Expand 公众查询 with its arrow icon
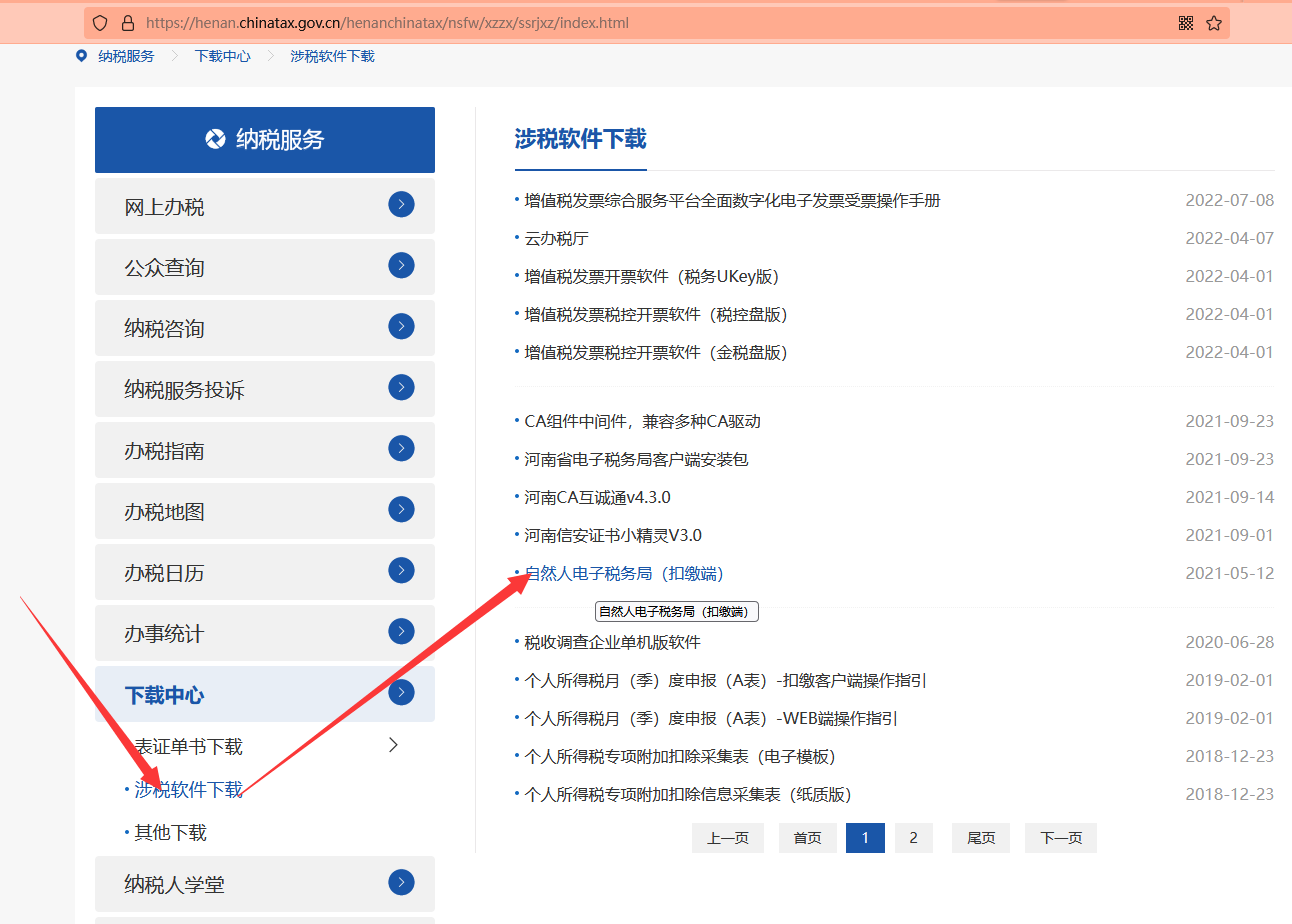Image resolution: width=1292 pixels, height=924 pixels. point(401,265)
